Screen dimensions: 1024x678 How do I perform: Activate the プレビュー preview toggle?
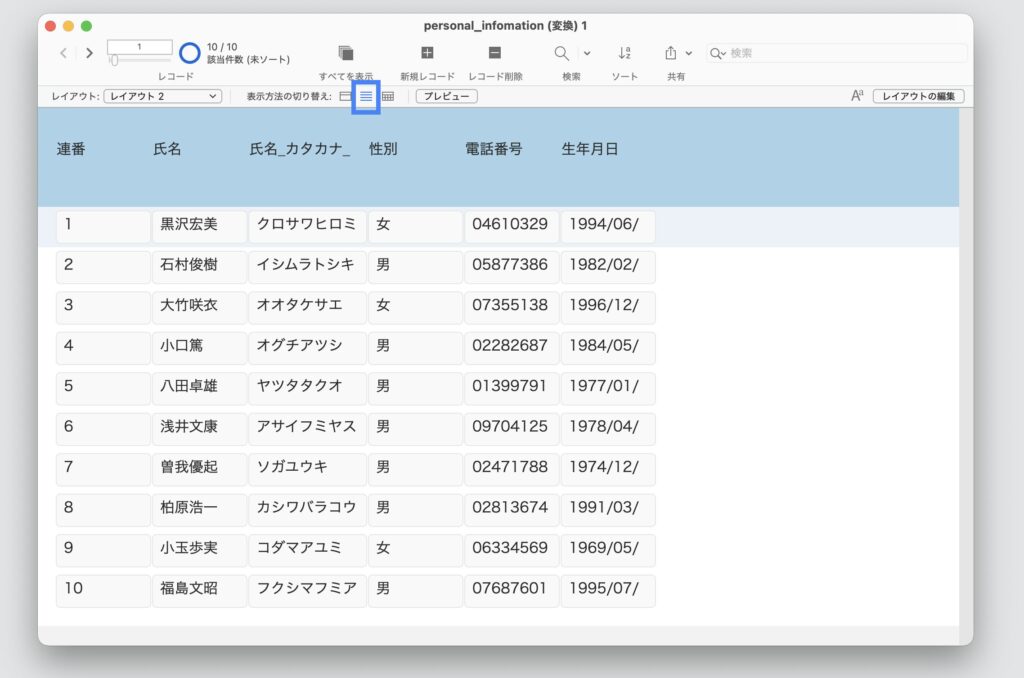coord(445,96)
